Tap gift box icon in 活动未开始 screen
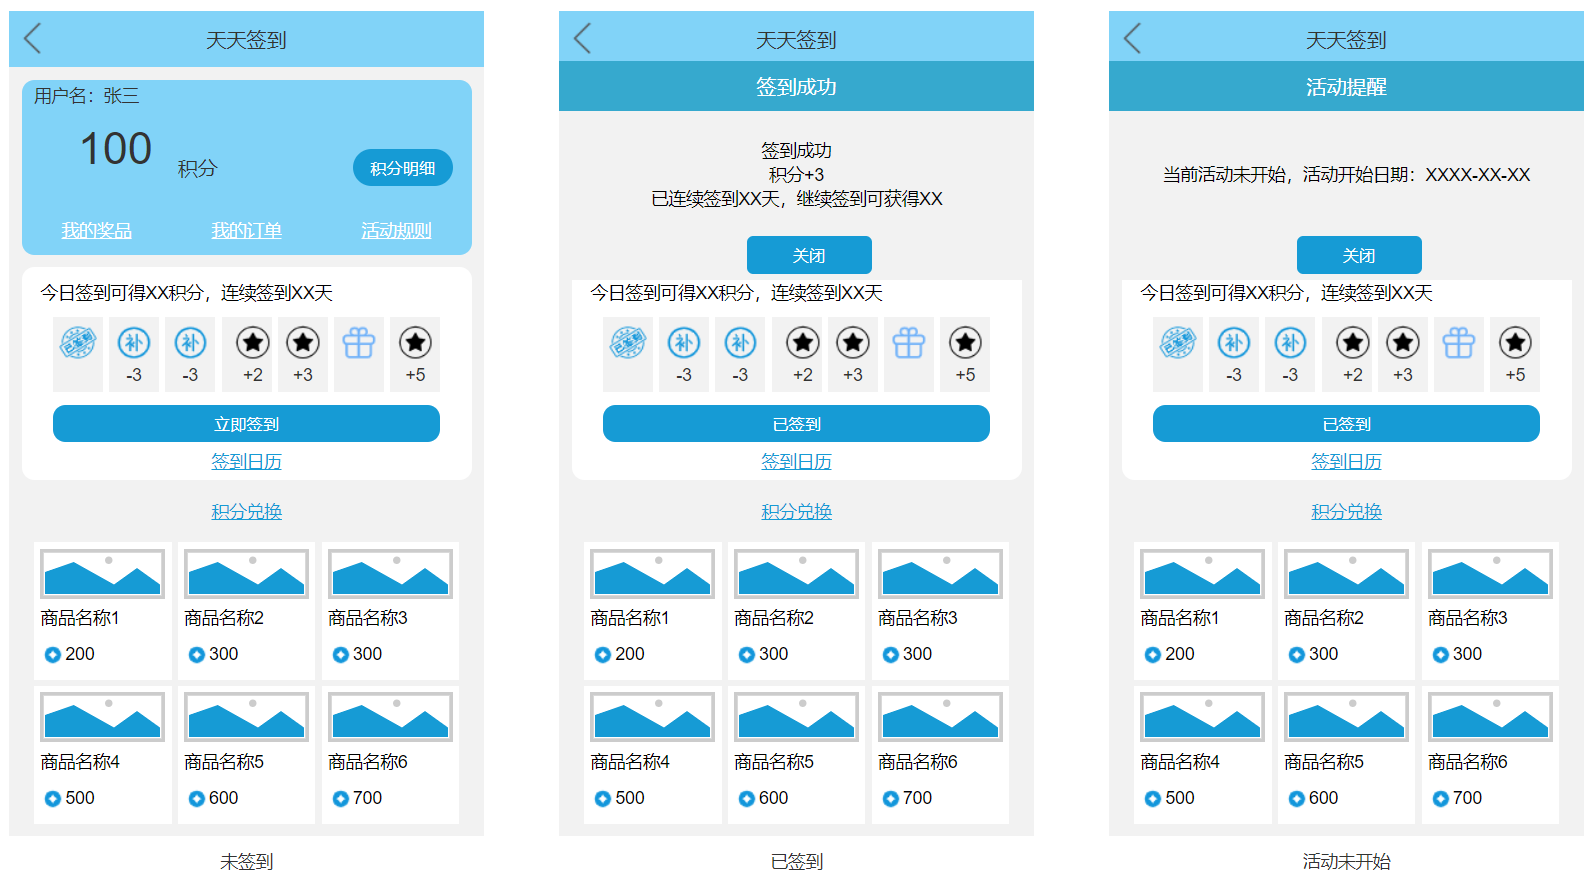The width and height of the screenshot is (1595, 885). 1459,343
